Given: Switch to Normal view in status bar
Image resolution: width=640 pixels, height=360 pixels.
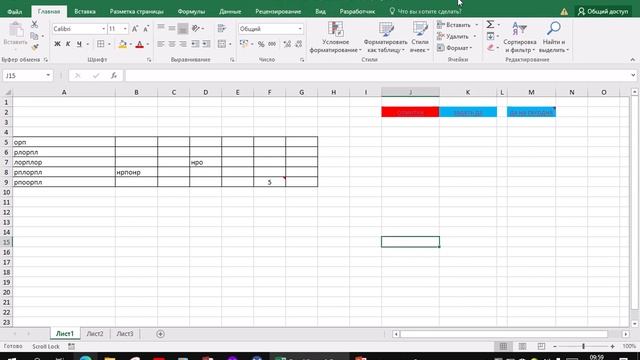Looking at the screenshot, I should [503, 346].
